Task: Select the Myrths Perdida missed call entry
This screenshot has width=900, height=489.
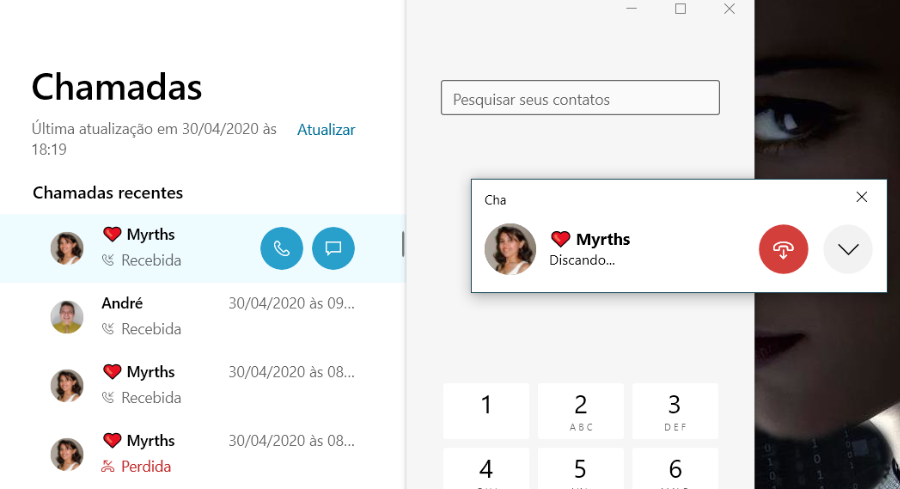Action: 200,454
